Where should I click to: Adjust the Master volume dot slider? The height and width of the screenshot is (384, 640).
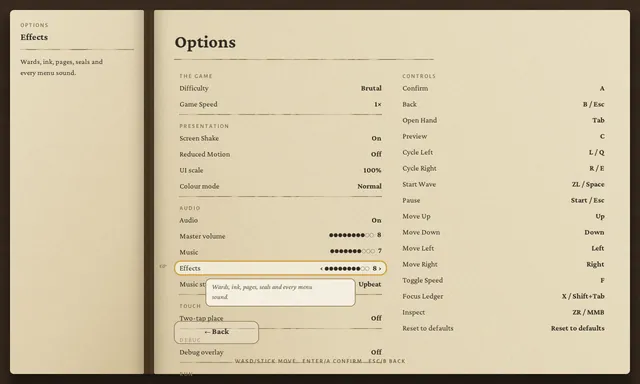click(x=351, y=235)
